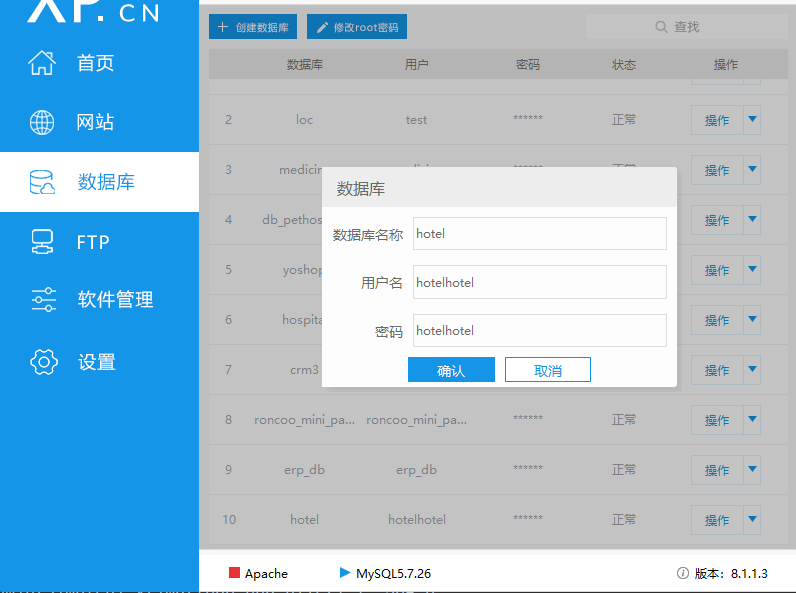Expand 操作 dropdown arrow for roncoo_mini_pa row
Viewport: 796px width, 593px height.
(x=752, y=420)
